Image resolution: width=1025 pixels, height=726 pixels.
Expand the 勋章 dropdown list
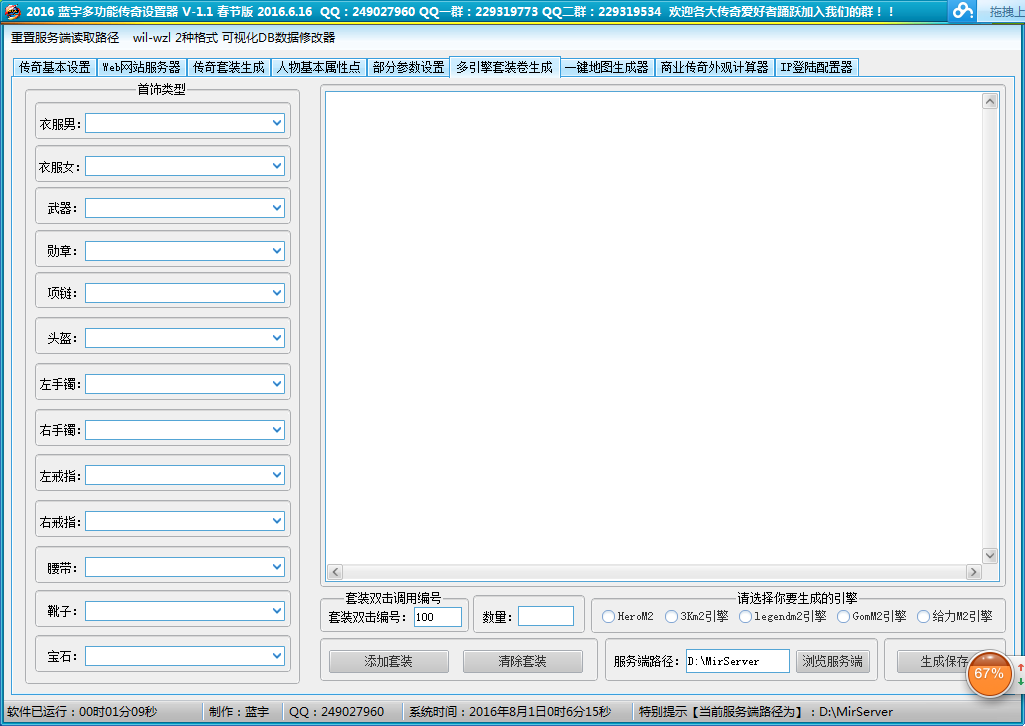pyautogui.click(x=277, y=250)
